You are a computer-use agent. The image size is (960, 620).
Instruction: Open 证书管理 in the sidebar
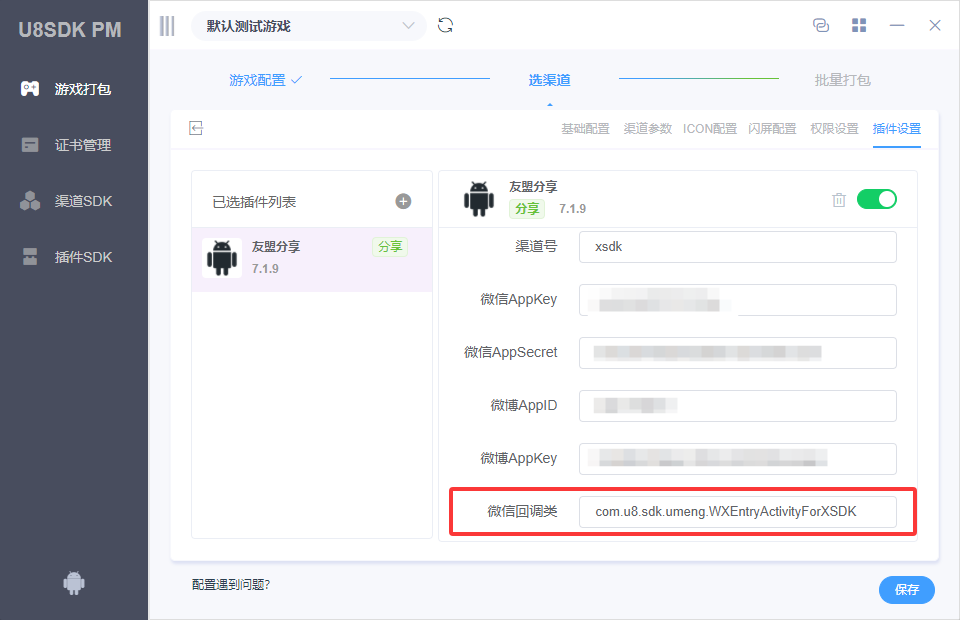(82, 145)
